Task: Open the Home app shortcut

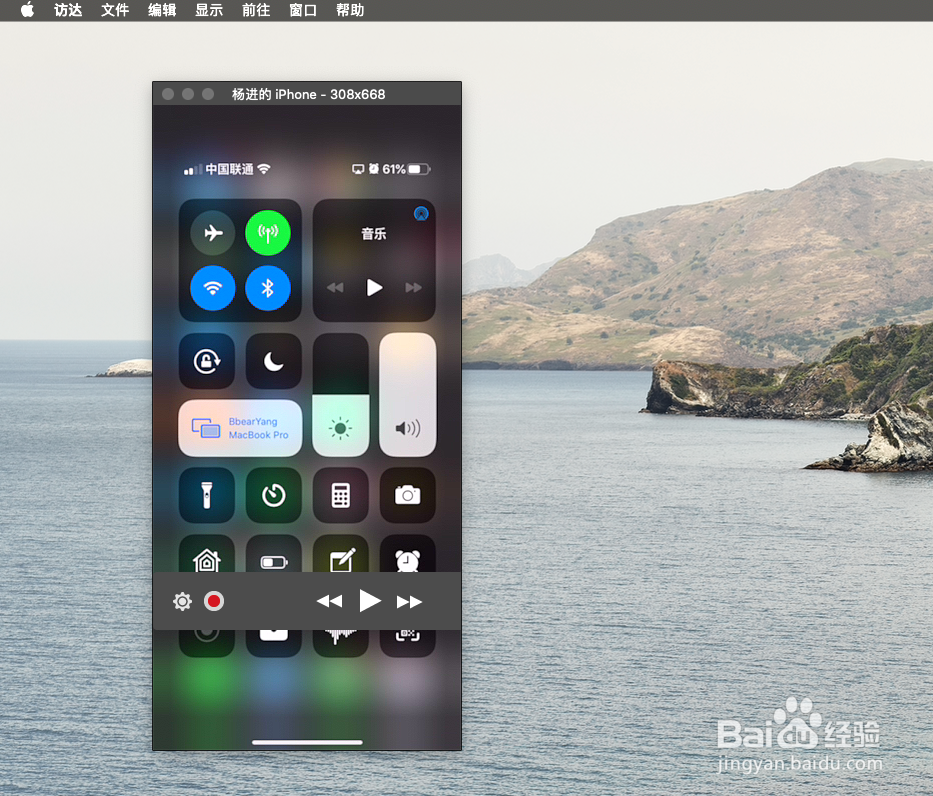Action: click(206, 554)
